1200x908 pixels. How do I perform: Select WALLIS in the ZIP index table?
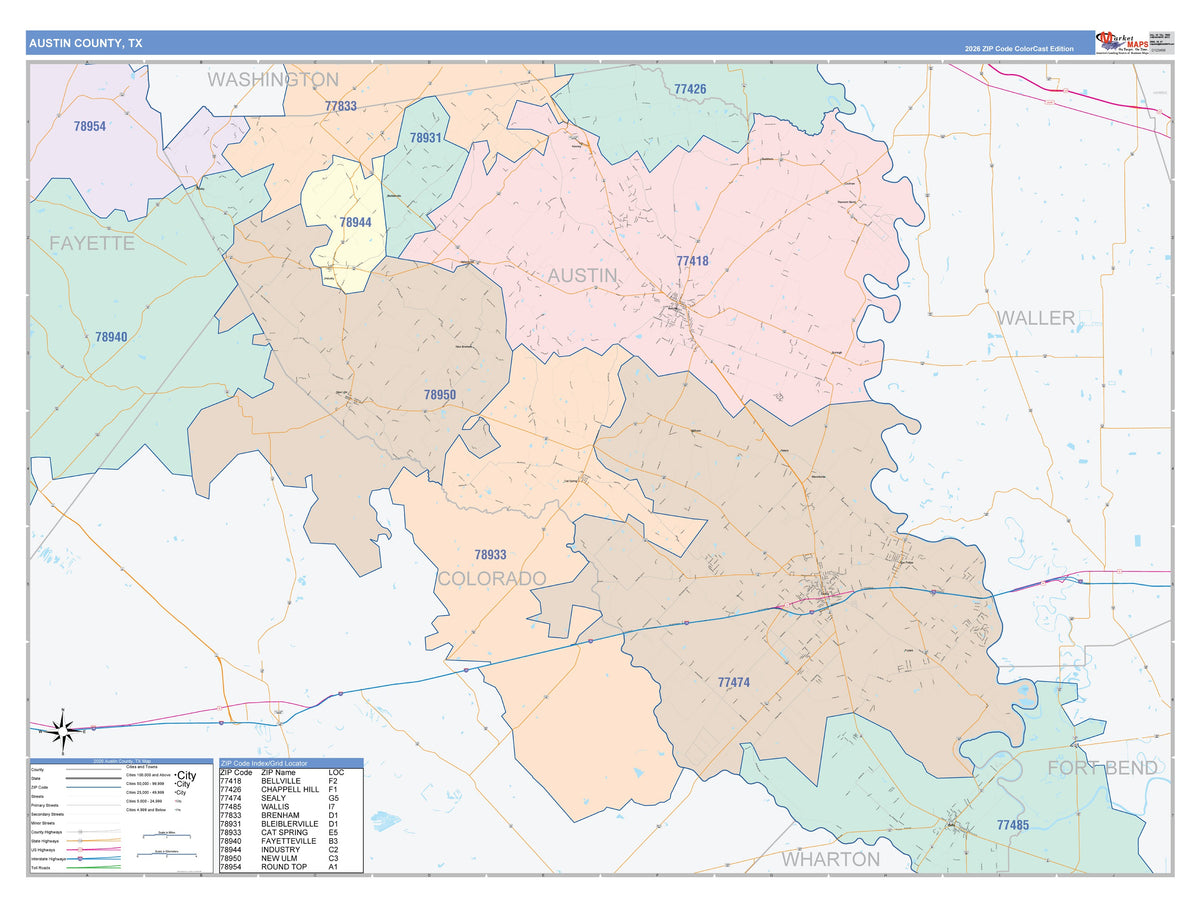coord(277,809)
